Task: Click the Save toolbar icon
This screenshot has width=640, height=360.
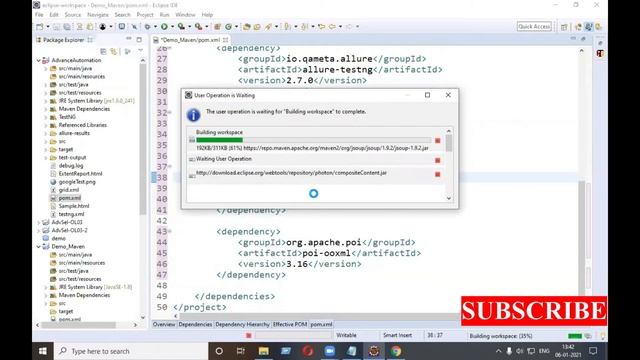Action: pyautogui.click(x=56, y=27)
